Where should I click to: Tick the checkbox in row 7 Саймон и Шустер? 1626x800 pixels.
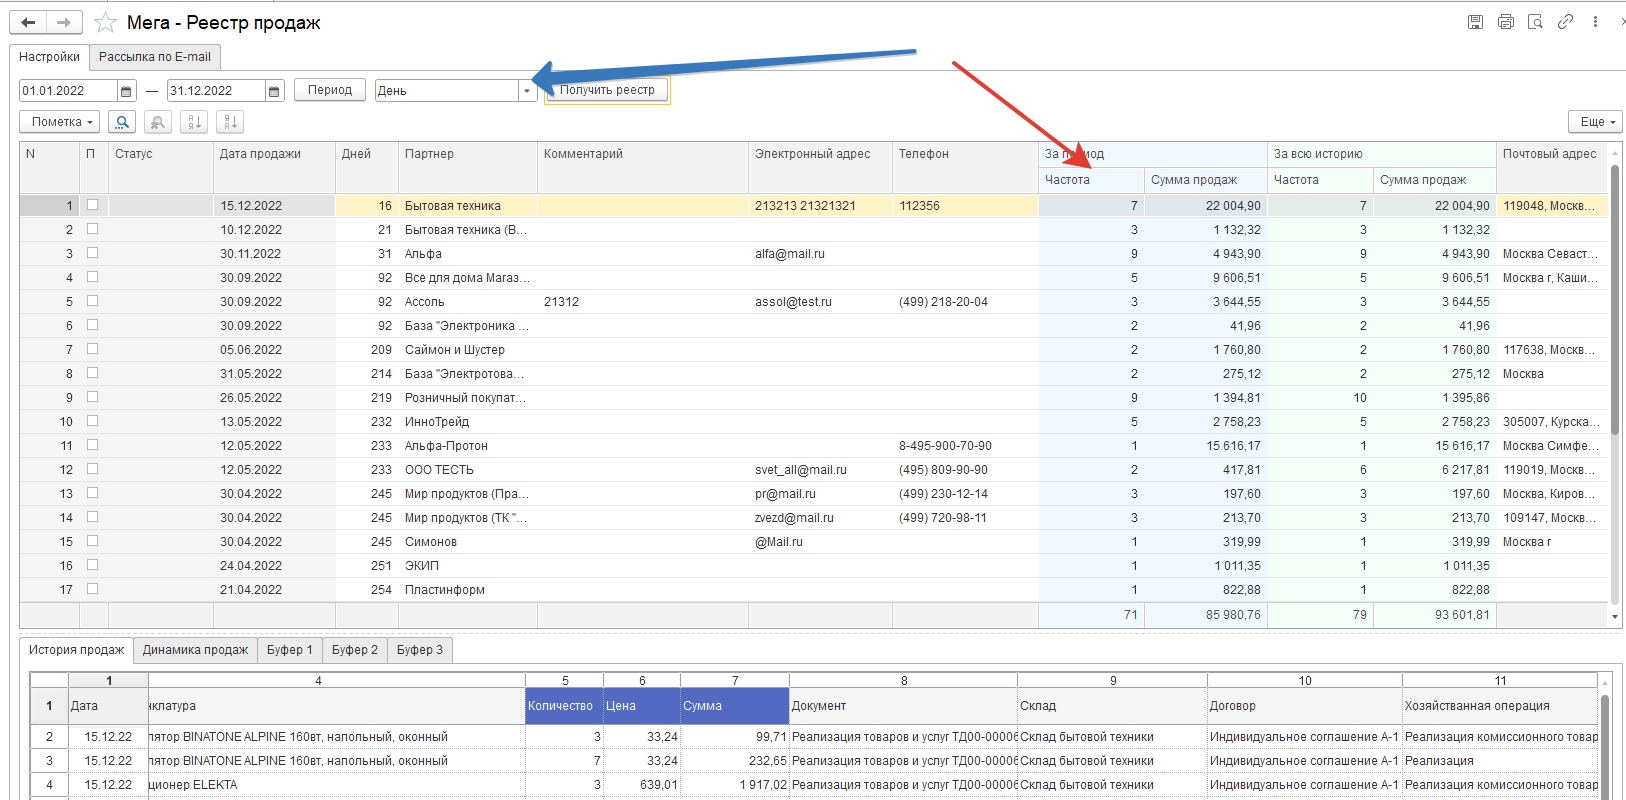point(93,349)
